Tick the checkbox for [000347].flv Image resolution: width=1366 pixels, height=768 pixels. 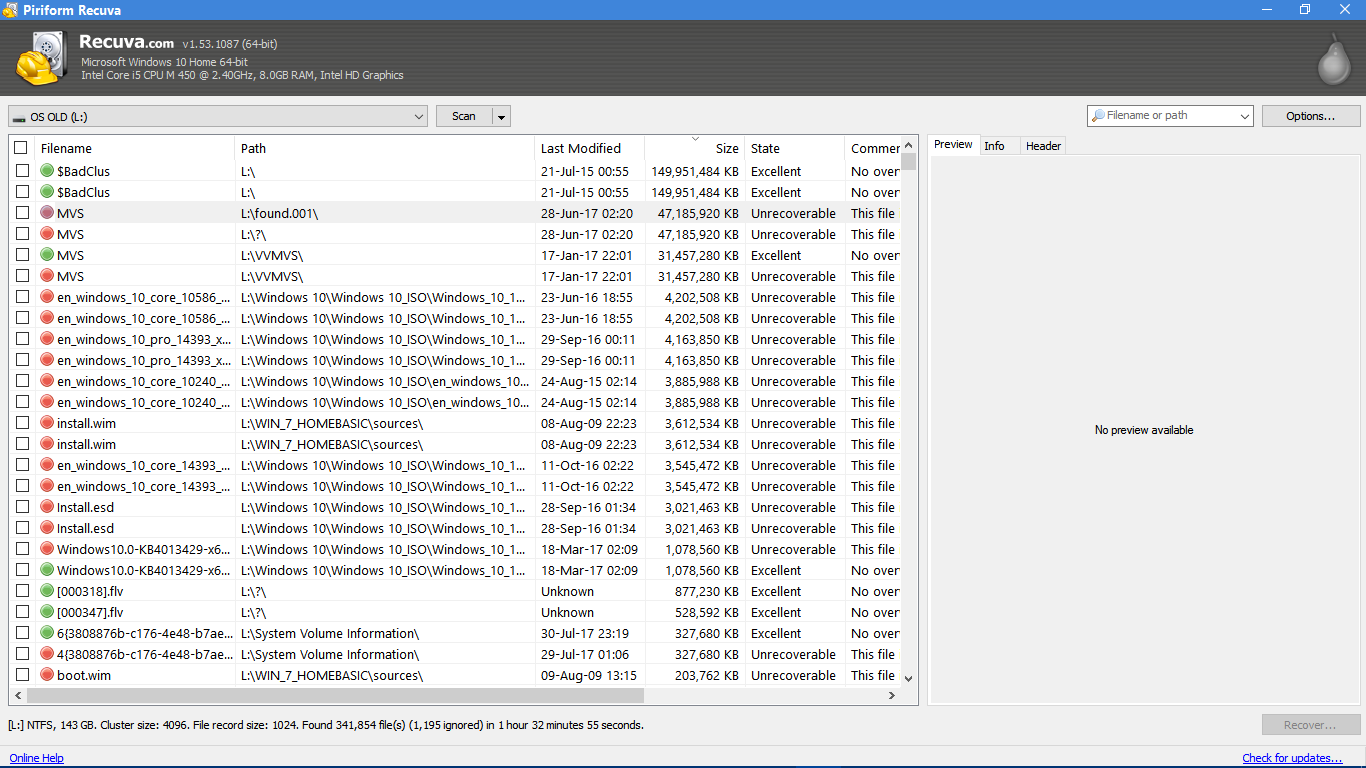pyautogui.click(x=22, y=612)
